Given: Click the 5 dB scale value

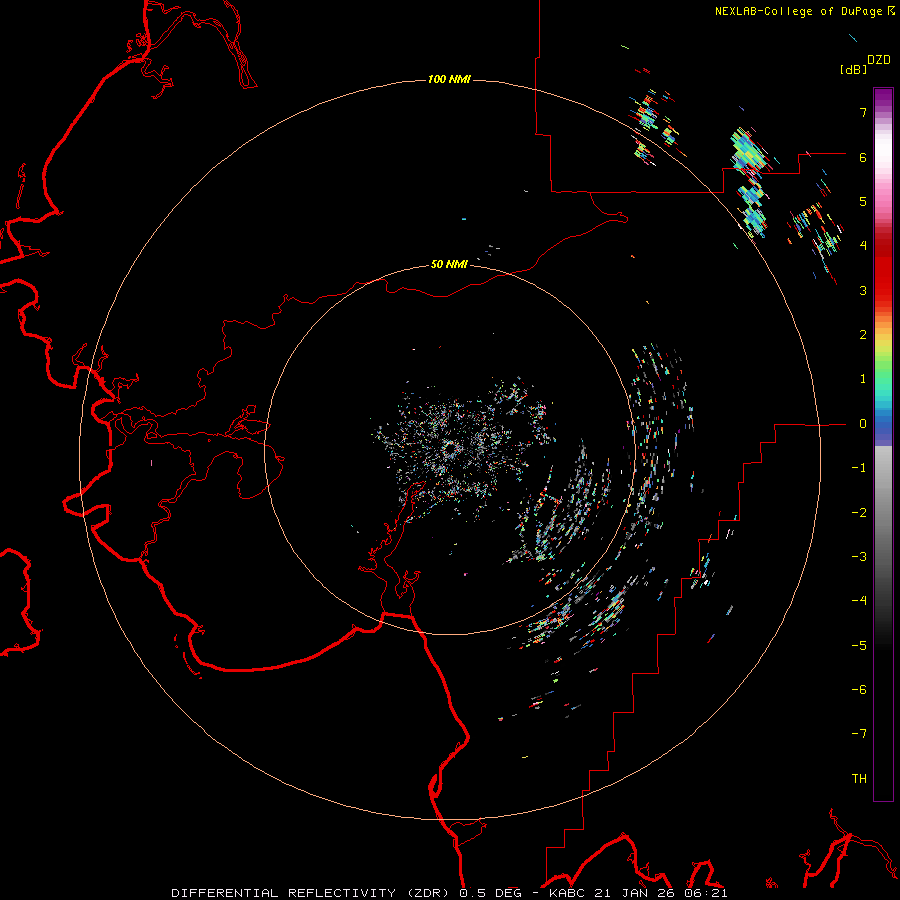Looking at the screenshot, I should pos(863,201).
